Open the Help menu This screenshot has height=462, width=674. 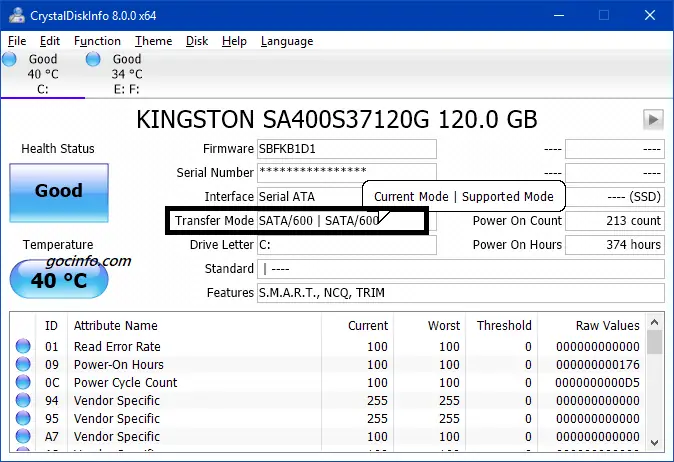(x=234, y=41)
